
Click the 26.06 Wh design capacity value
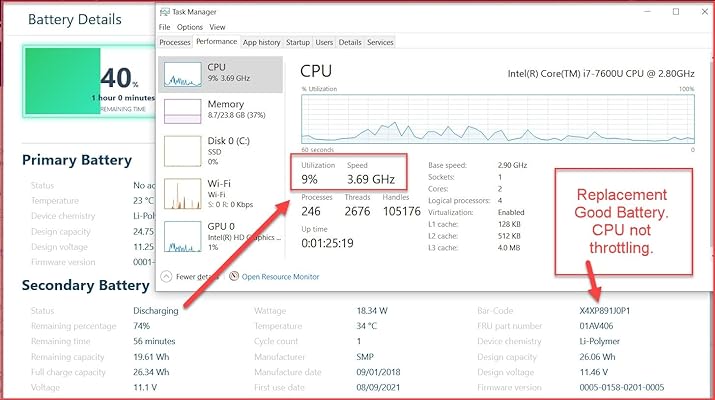(597, 357)
